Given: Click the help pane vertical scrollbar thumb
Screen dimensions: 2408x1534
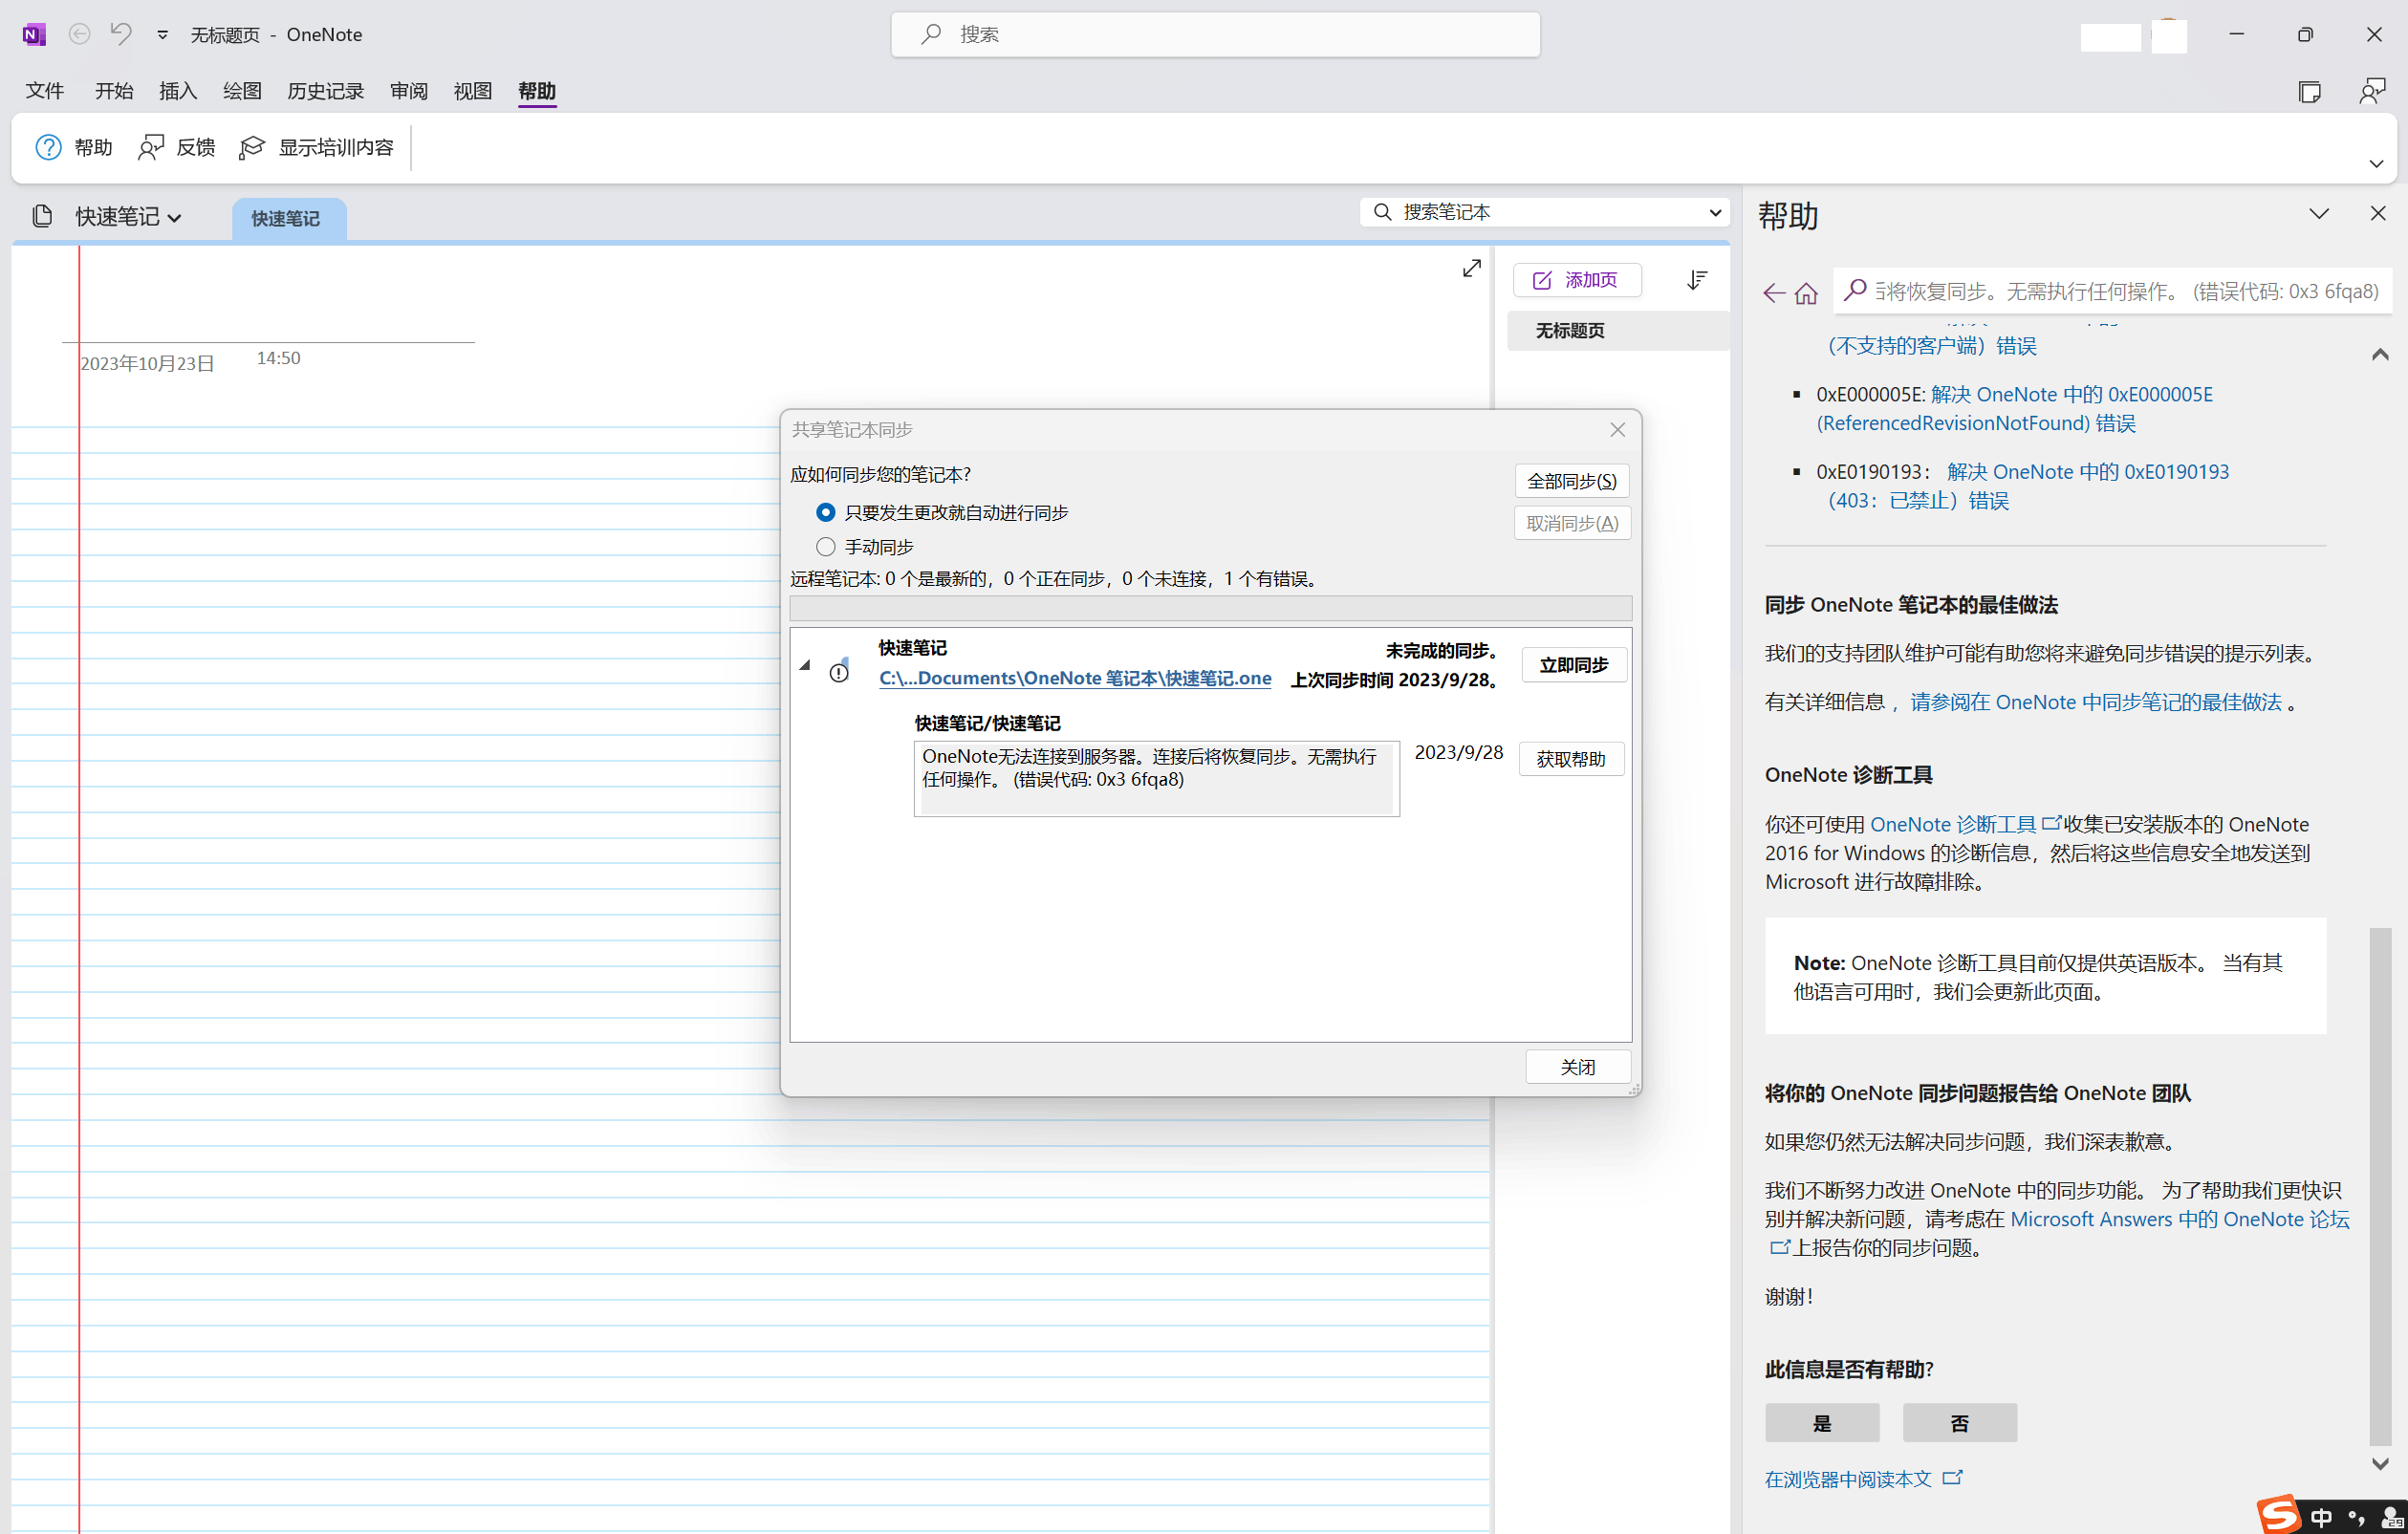Looking at the screenshot, I should pyautogui.click(x=2380, y=1186).
